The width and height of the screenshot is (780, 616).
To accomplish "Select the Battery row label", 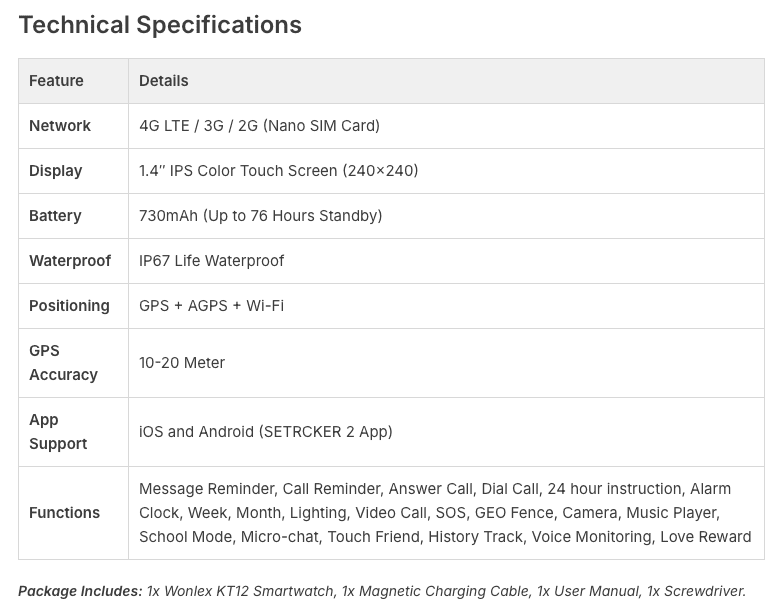I will (x=55, y=216).
